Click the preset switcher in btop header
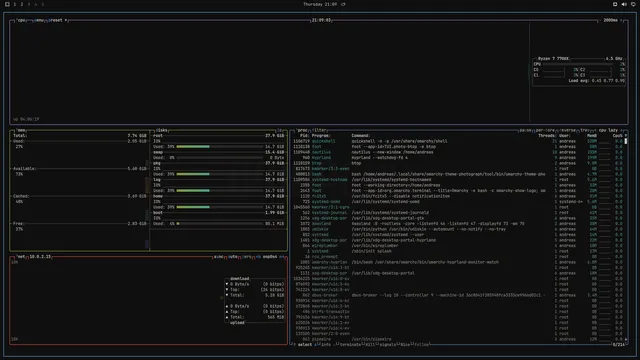The image size is (640, 360). coord(57,20)
